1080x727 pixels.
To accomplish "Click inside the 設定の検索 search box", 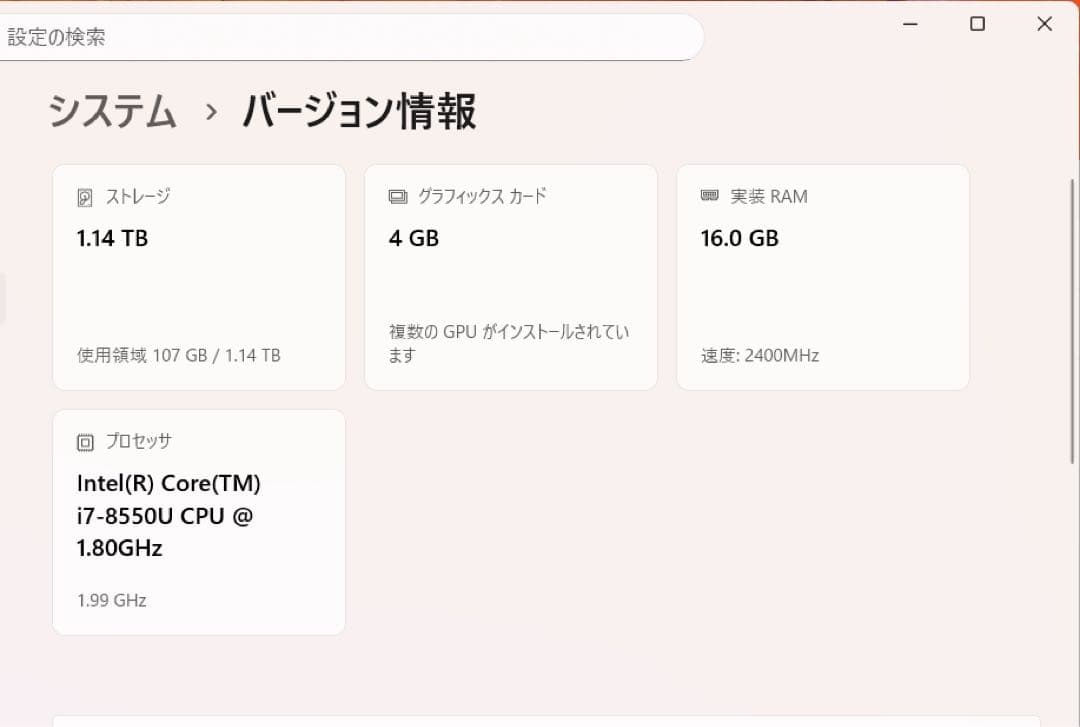I will pos(350,36).
